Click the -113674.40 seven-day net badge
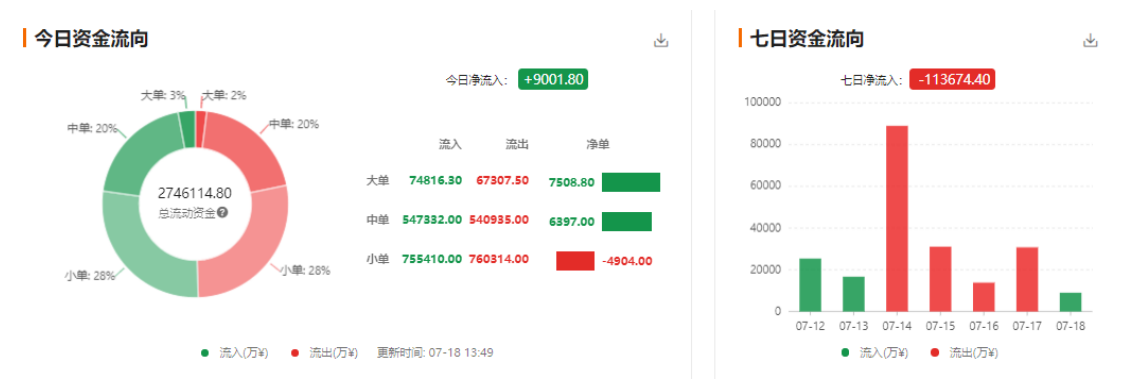The height and width of the screenshot is (383, 1122). tap(952, 79)
